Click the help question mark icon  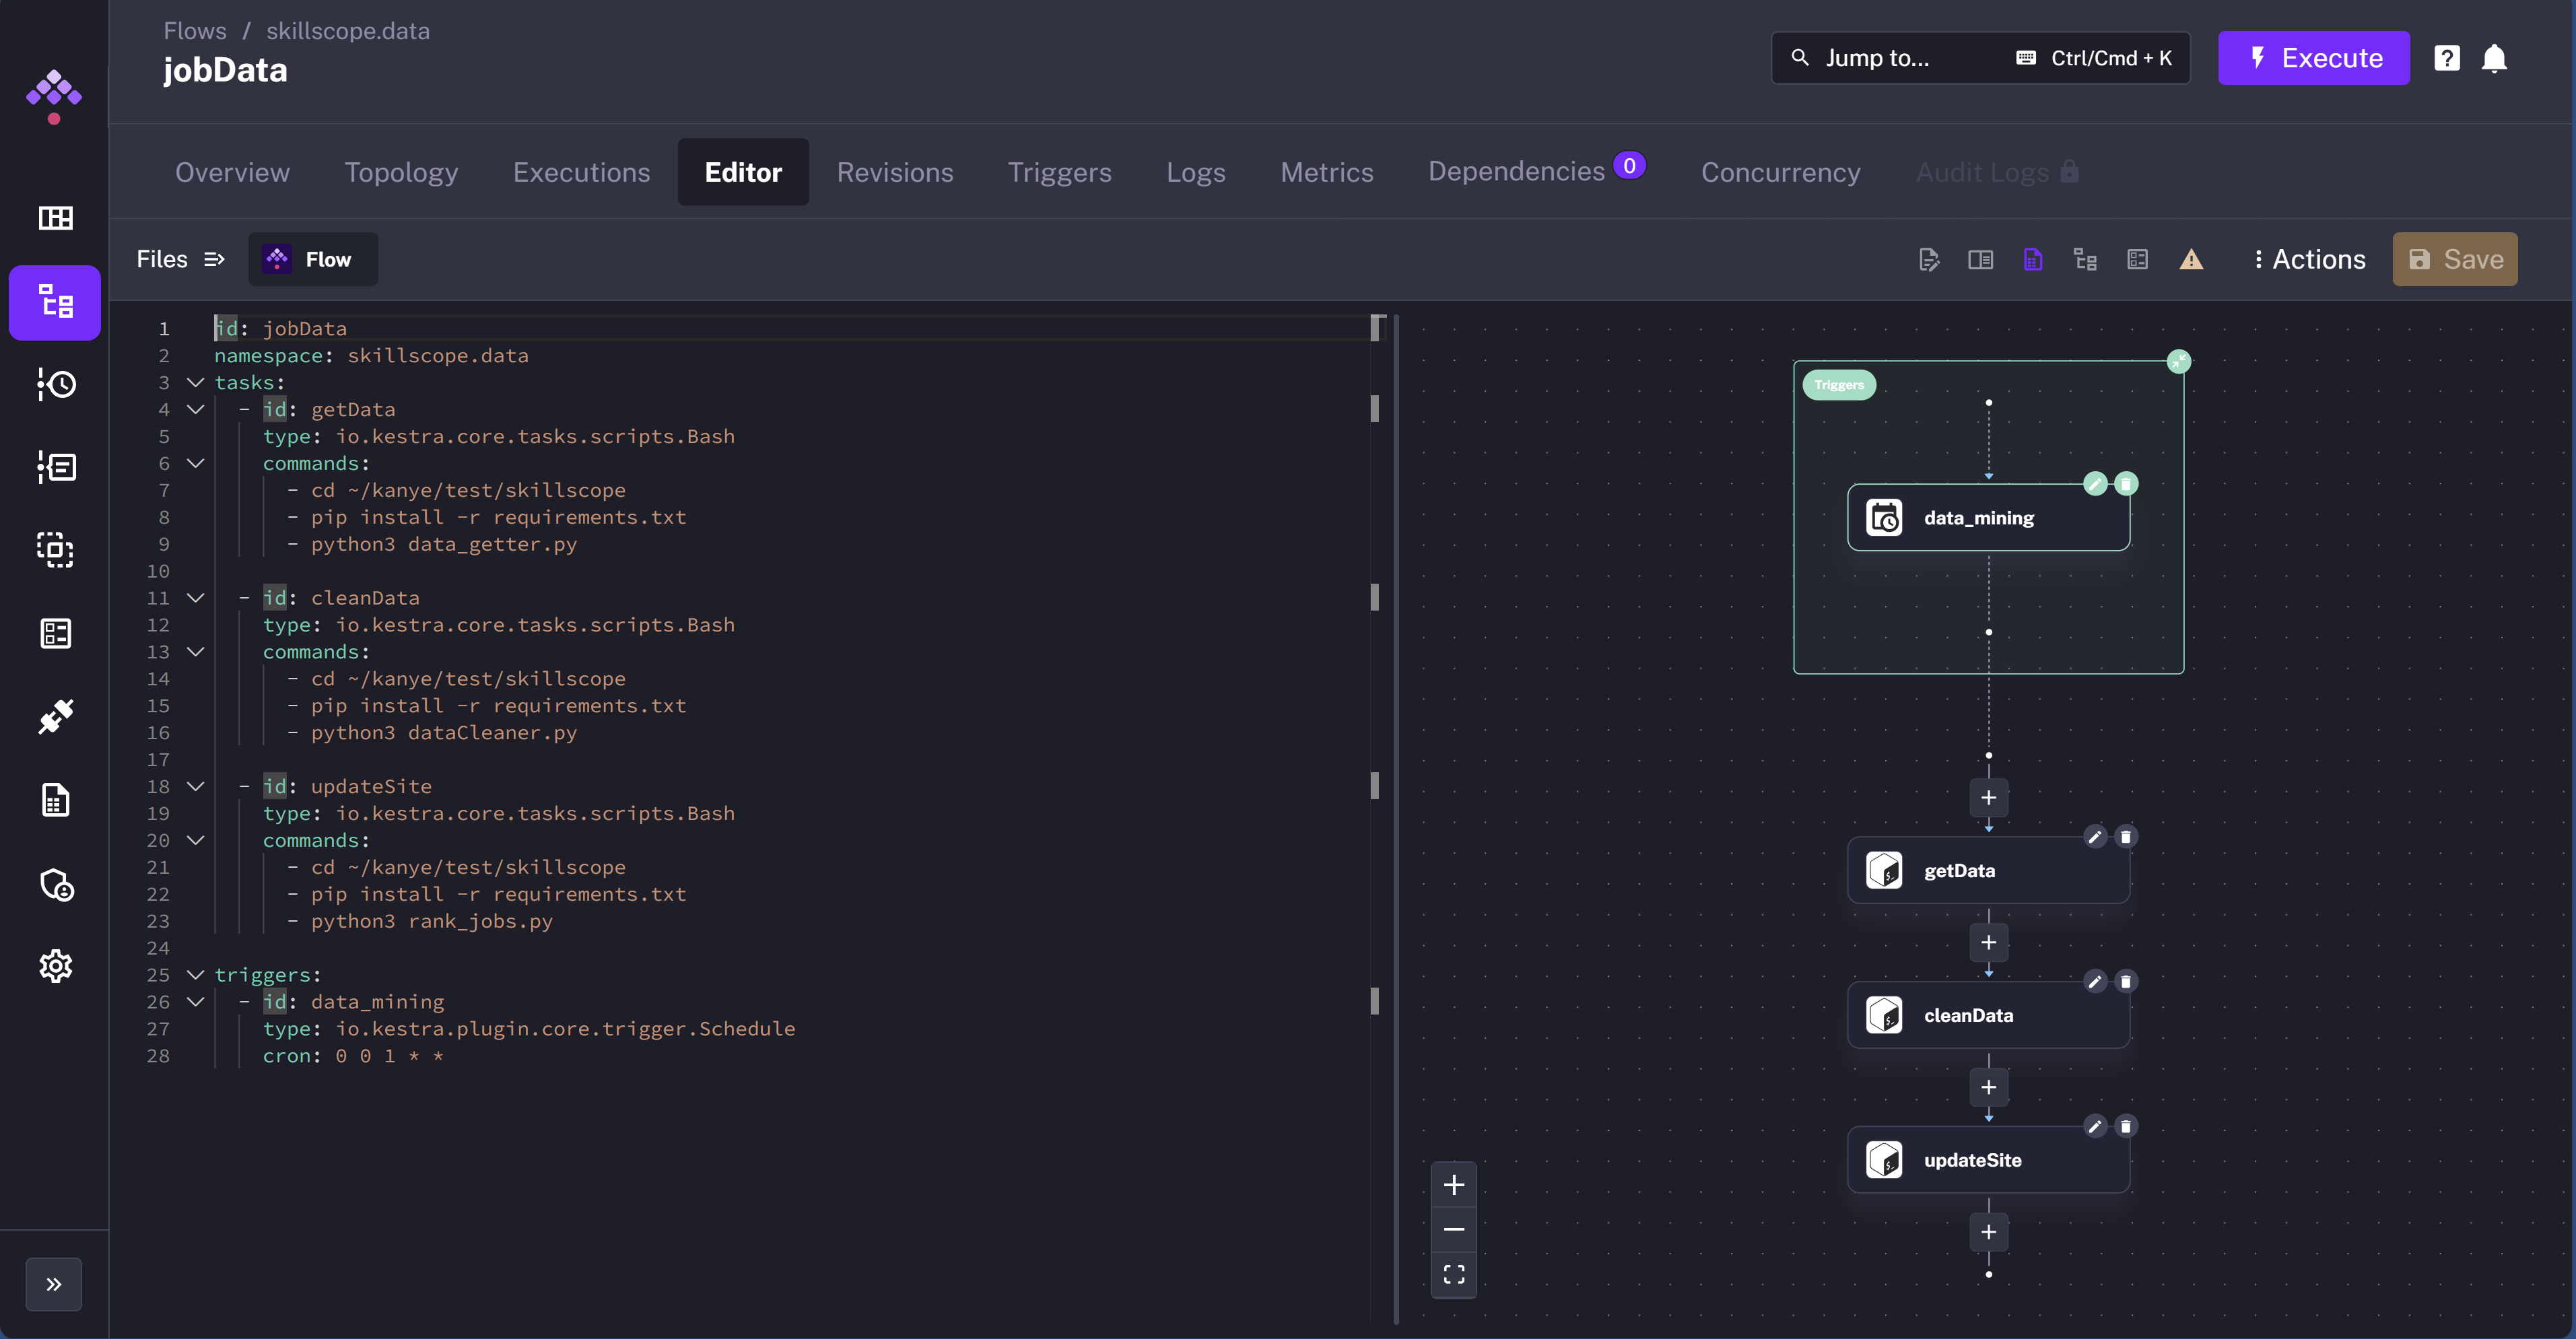[x=2446, y=58]
